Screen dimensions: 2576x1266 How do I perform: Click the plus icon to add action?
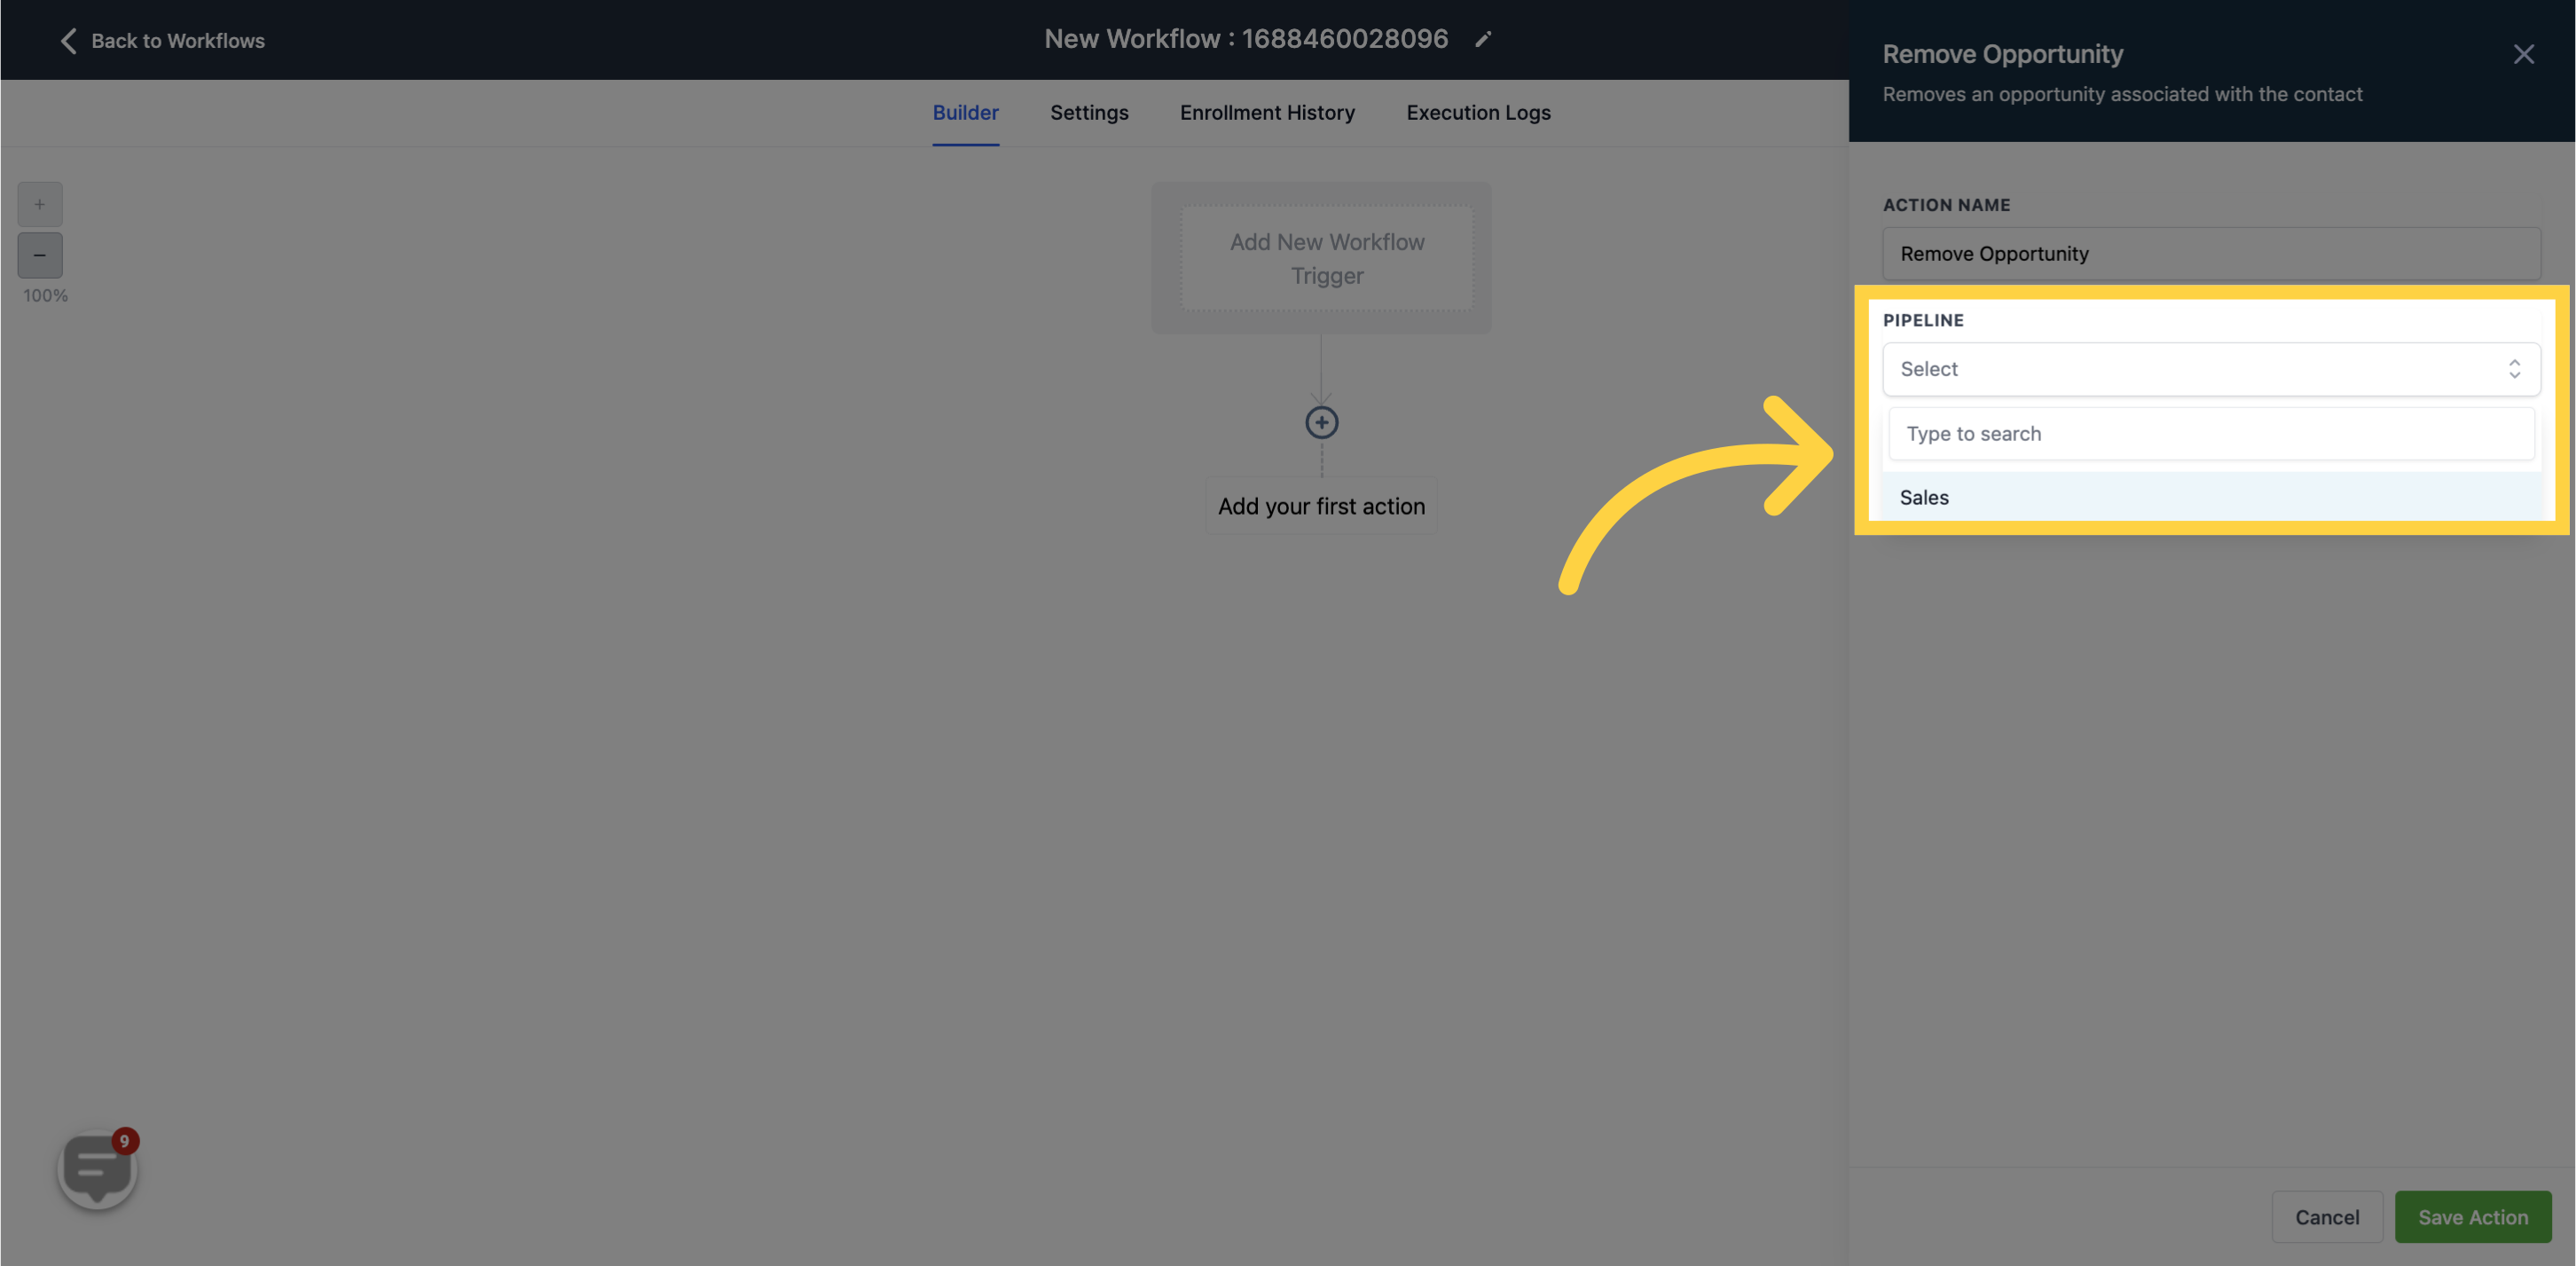(x=1323, y=424)
